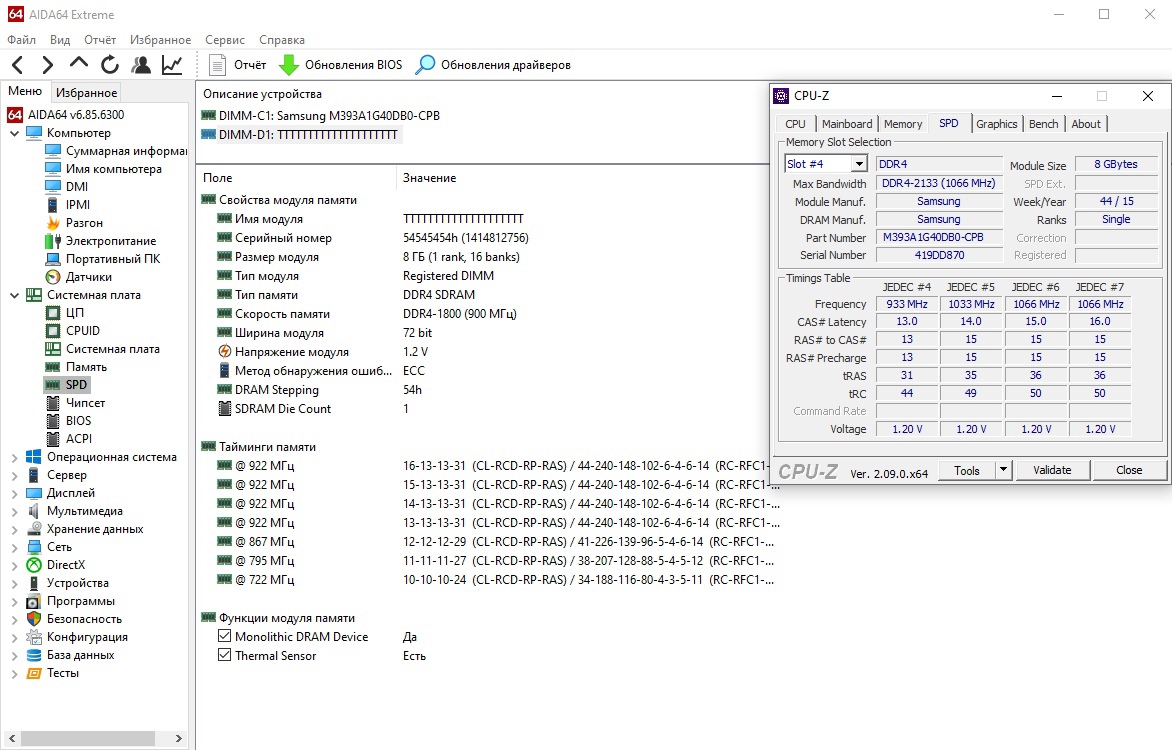Viewport: 1172px width, 750px height.
Task: Click the Tools button in CPU-Z
Action: point(966,470)
